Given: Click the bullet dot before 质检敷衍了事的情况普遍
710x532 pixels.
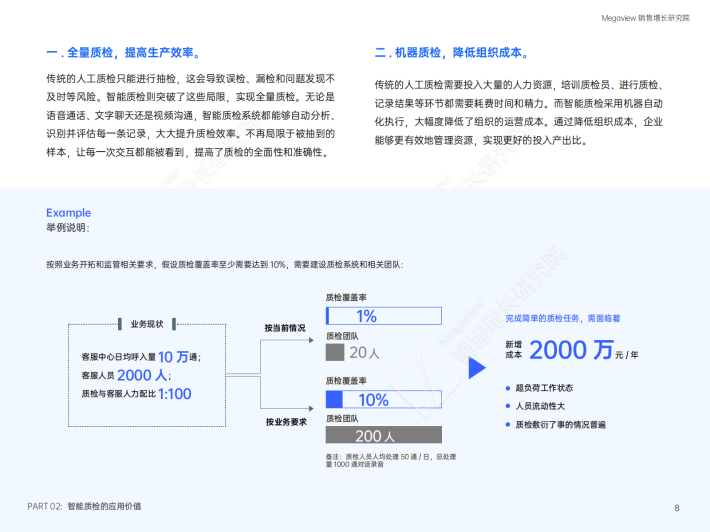Looking at the screenshot, I should click(x=508, y=425).
